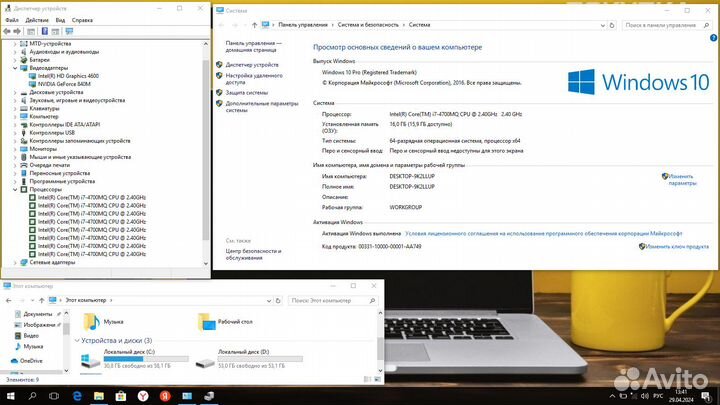Expand the Мониторы node
Viewport: 720px width, 405px height.
click(x=15, y=149)
